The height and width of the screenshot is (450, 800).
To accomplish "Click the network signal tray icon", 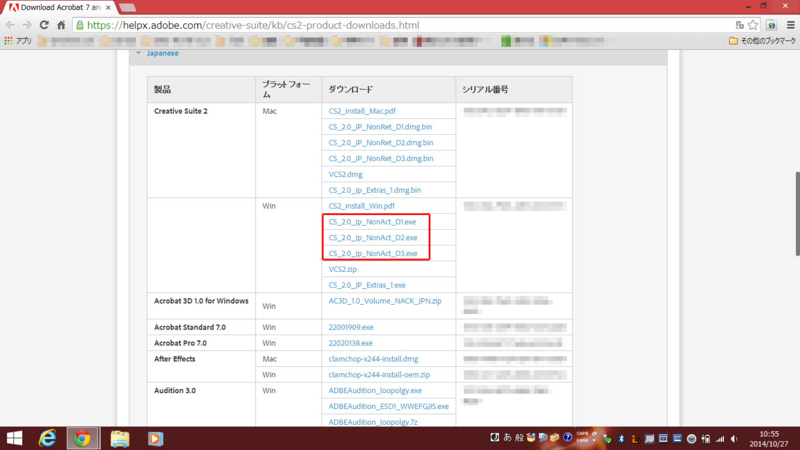I will click(x=720, y=439).
